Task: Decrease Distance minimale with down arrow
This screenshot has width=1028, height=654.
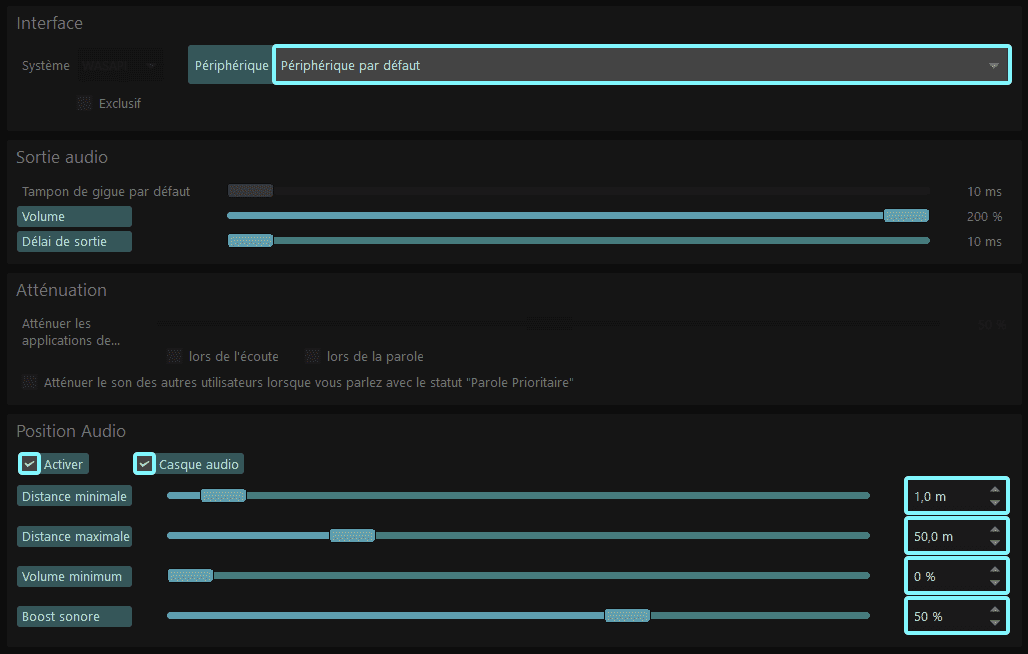Action: coord(994,502)
